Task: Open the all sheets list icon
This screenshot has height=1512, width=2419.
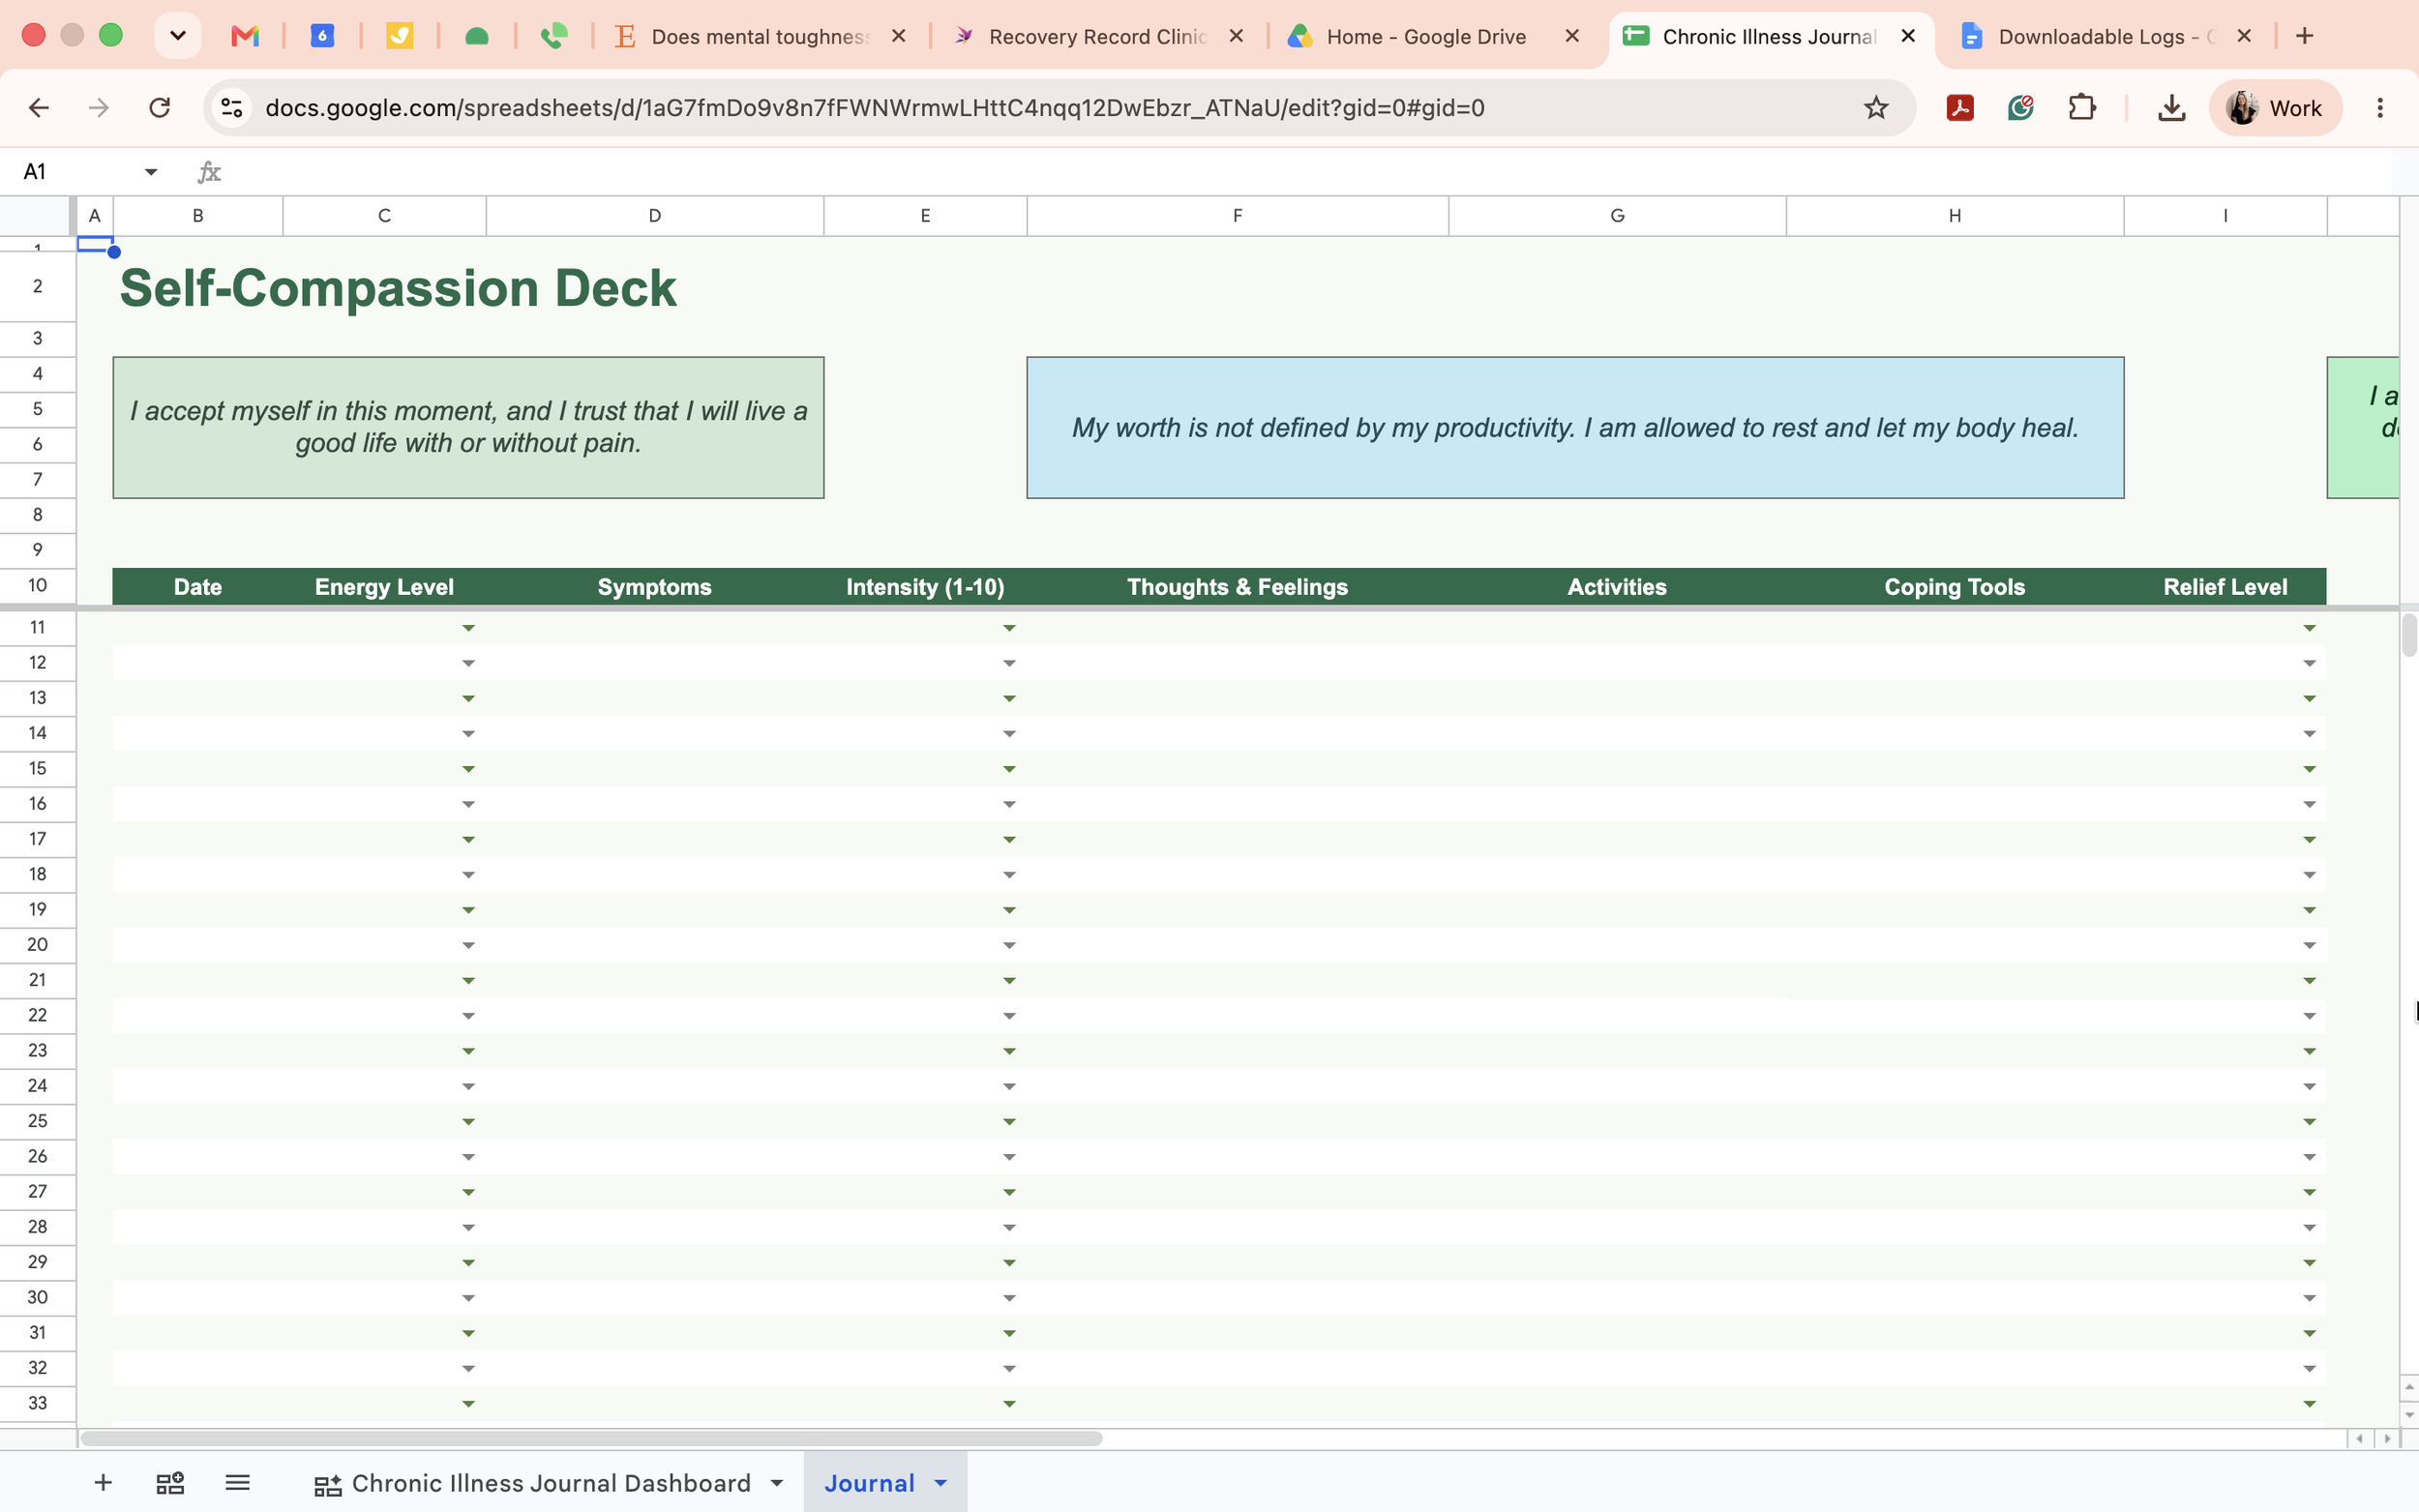Action: tap(237, 1482)
